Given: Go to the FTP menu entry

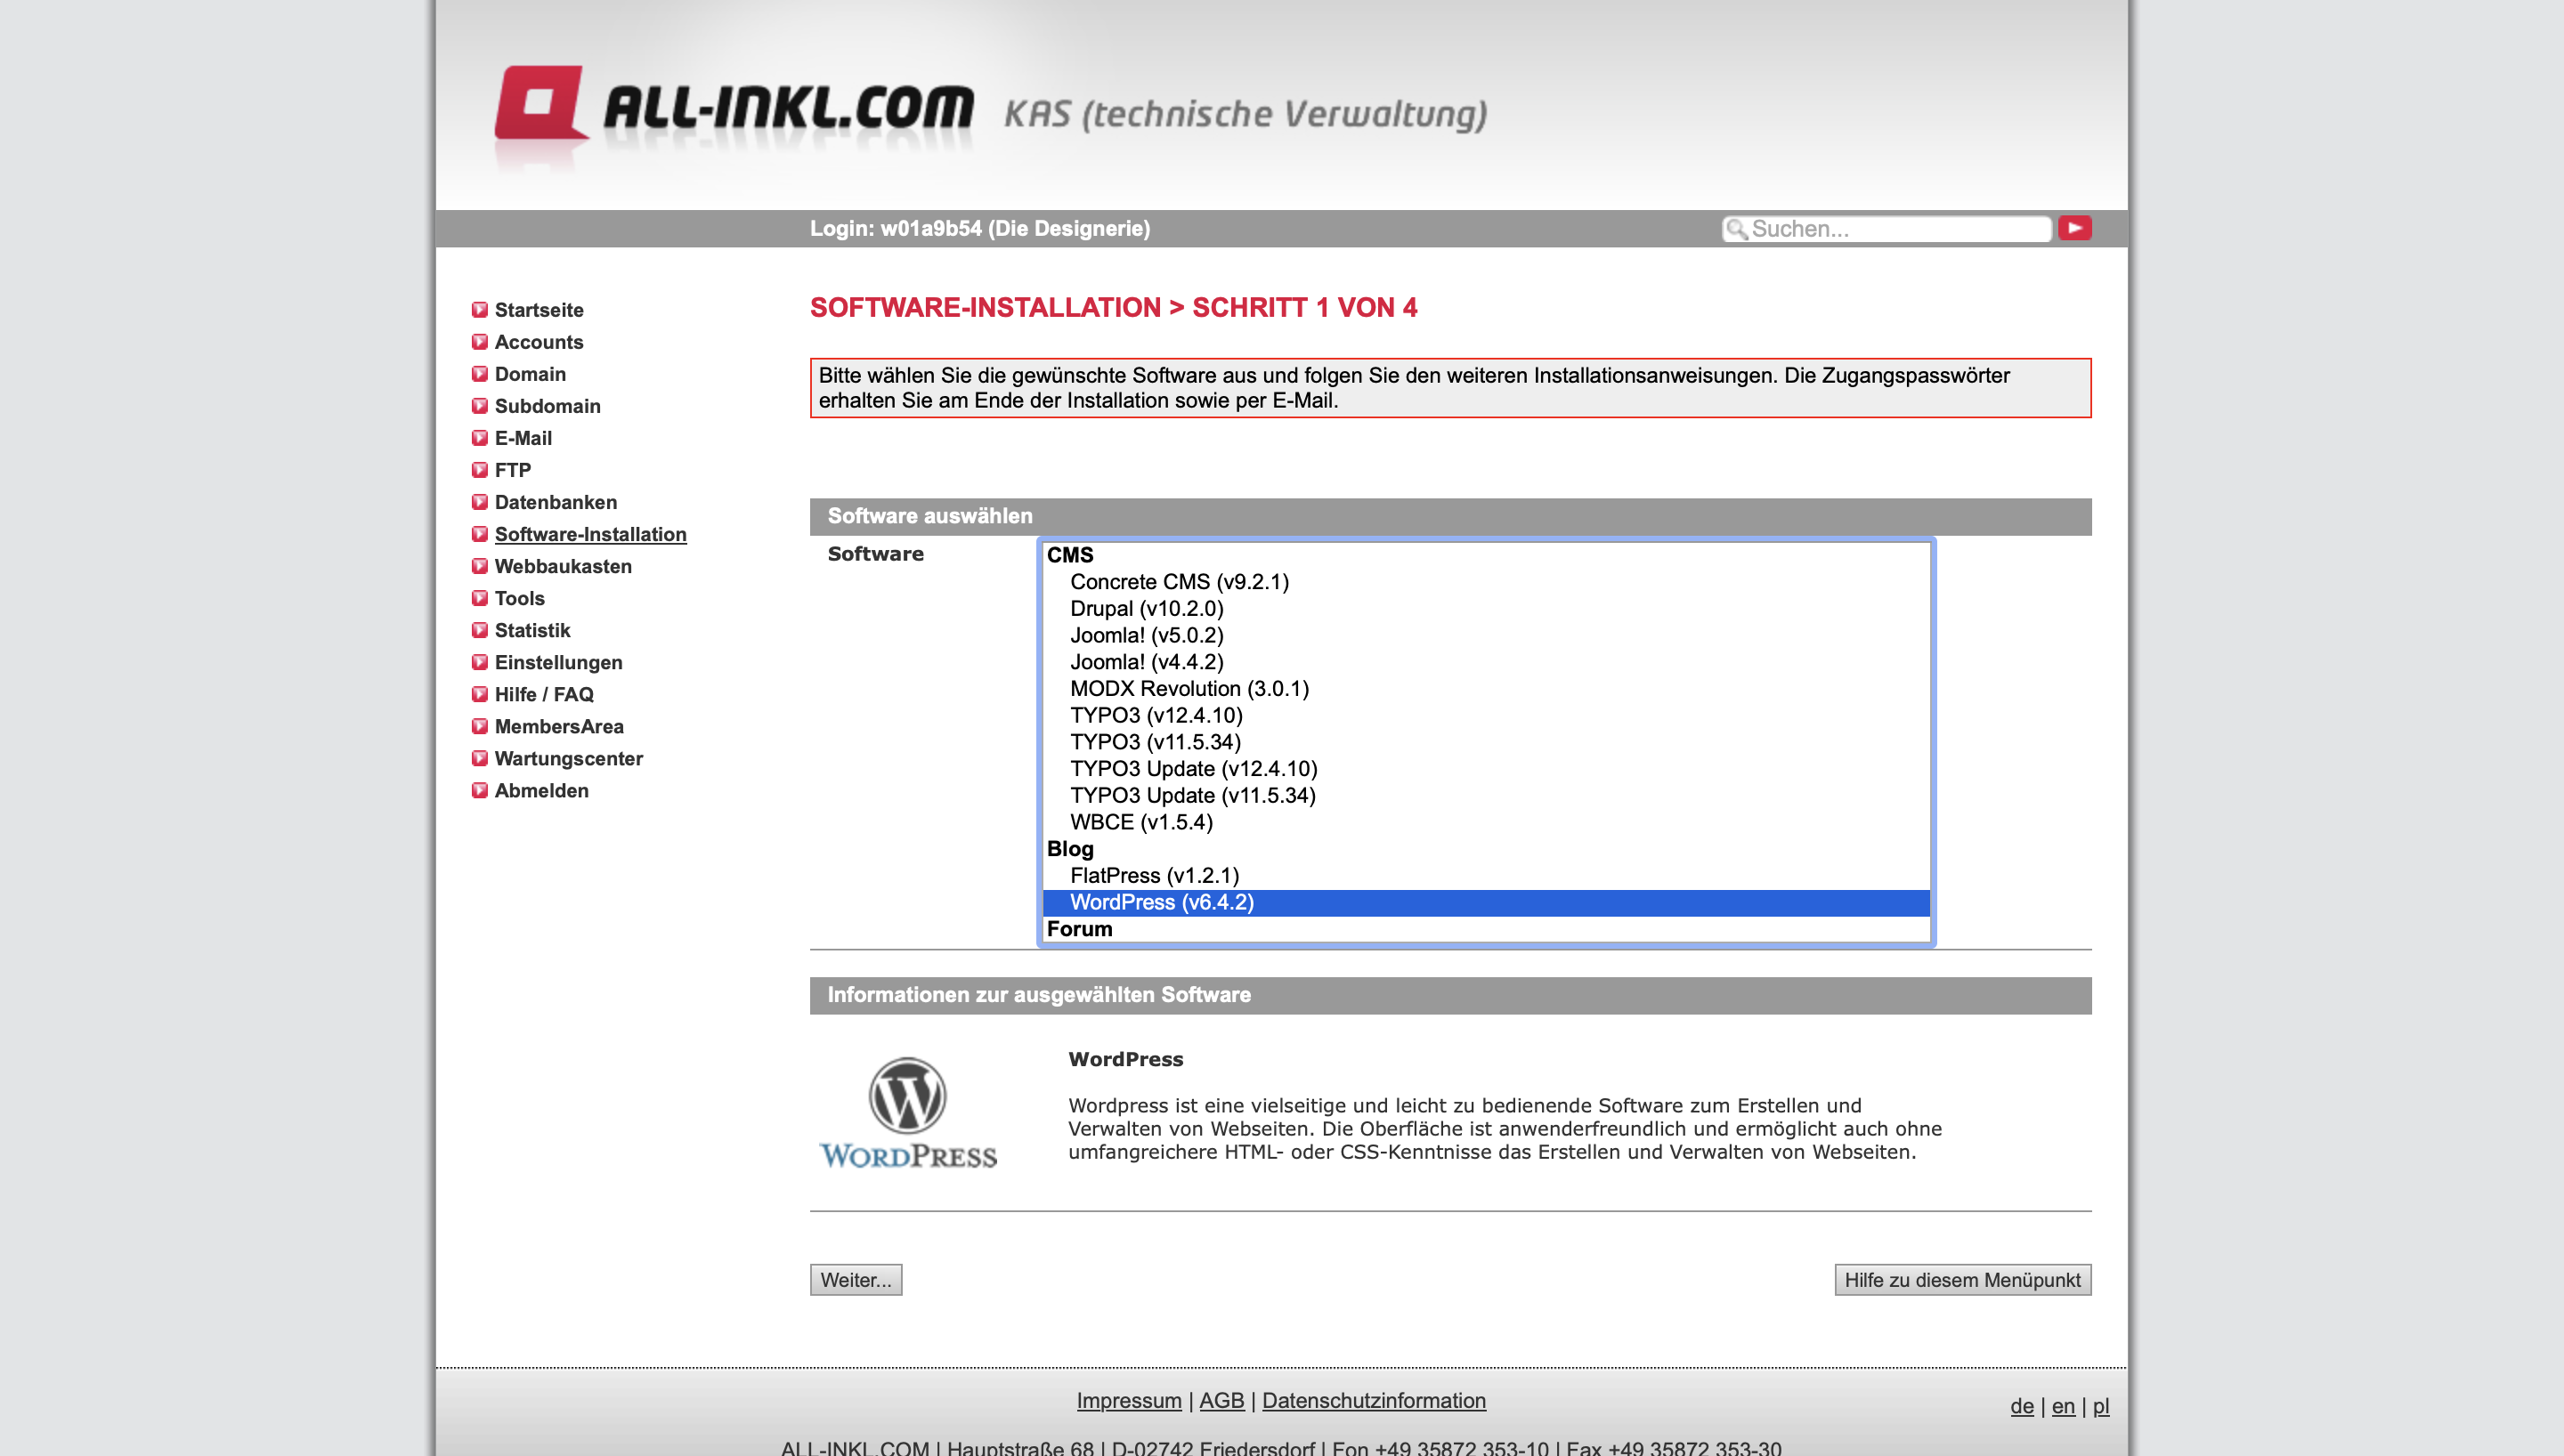Looking at the screenshot, I should tap(513, 470).
